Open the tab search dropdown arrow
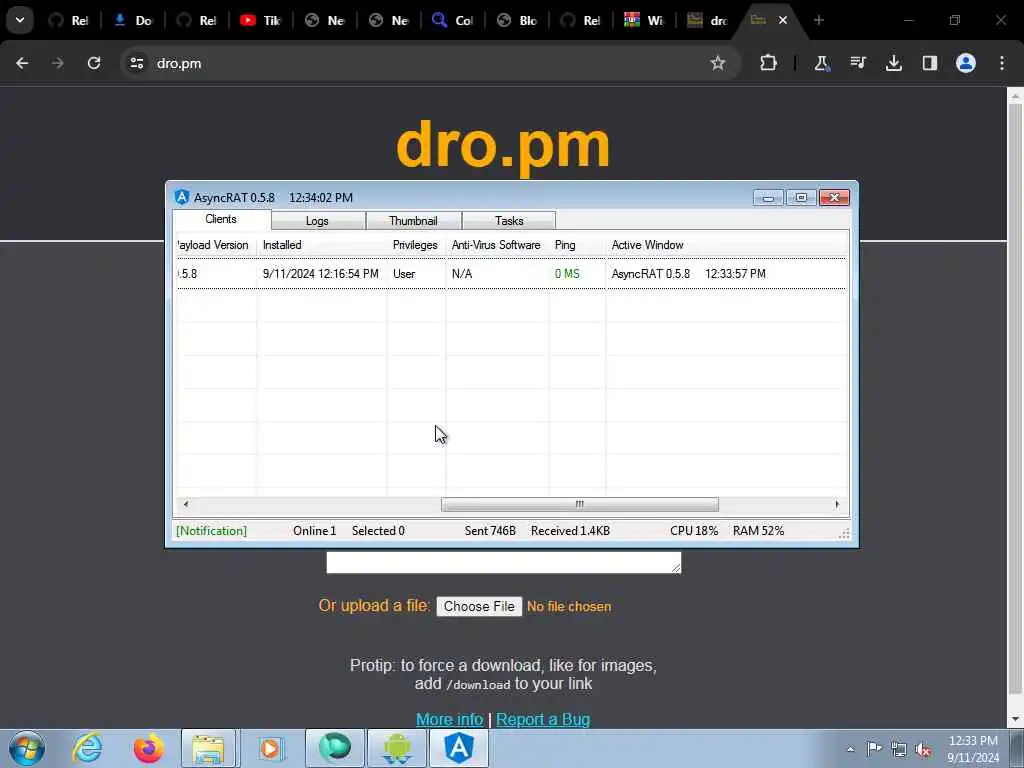 click(x=20, y=20)
